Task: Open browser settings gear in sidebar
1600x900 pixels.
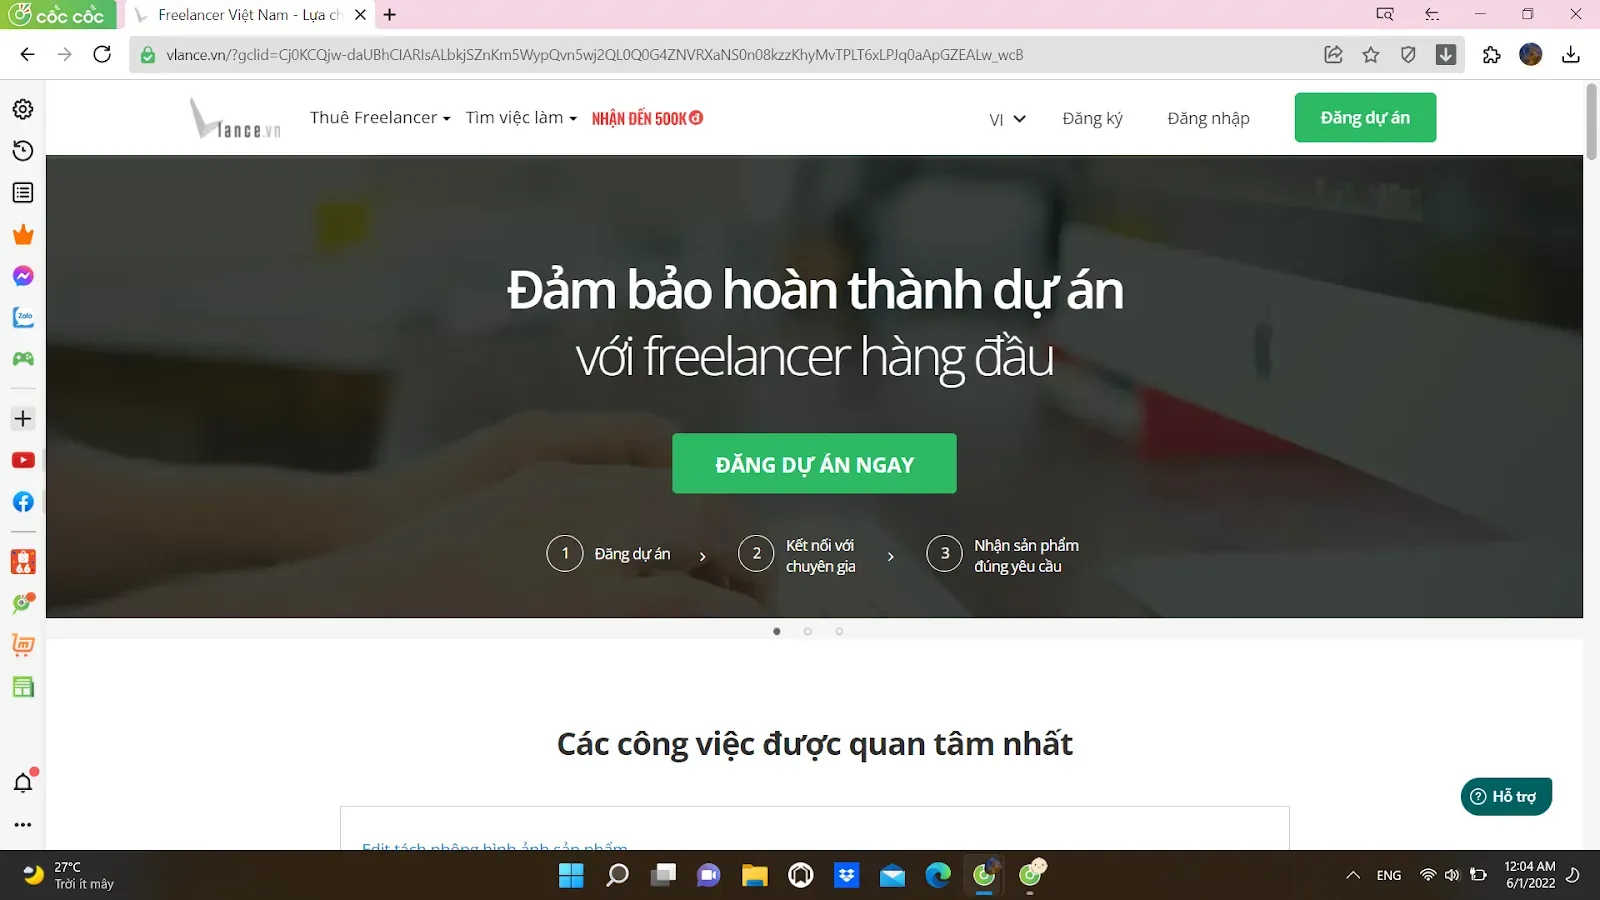Action: pos(22,110)
